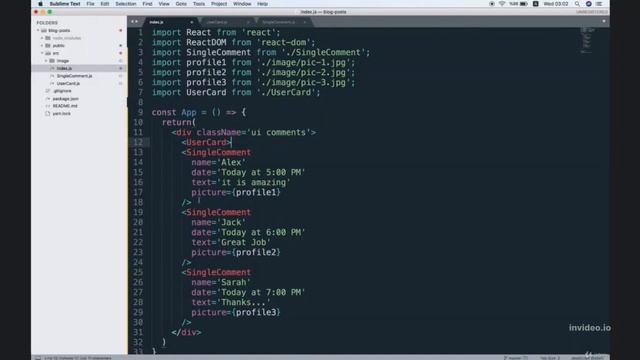Place cursor after <UserCard> on line 12
The image size is (640, 360).
tap(231, 142)
